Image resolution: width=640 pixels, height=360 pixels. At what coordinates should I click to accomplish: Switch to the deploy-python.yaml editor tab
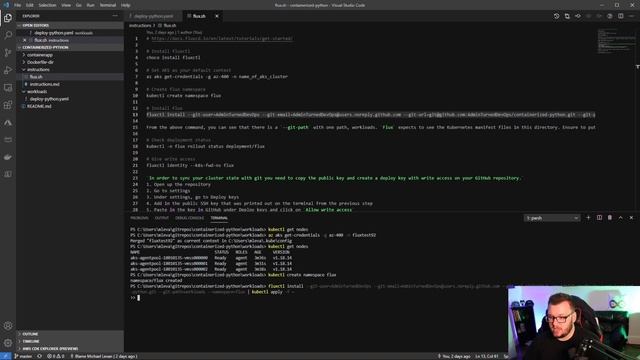[153, 16]
